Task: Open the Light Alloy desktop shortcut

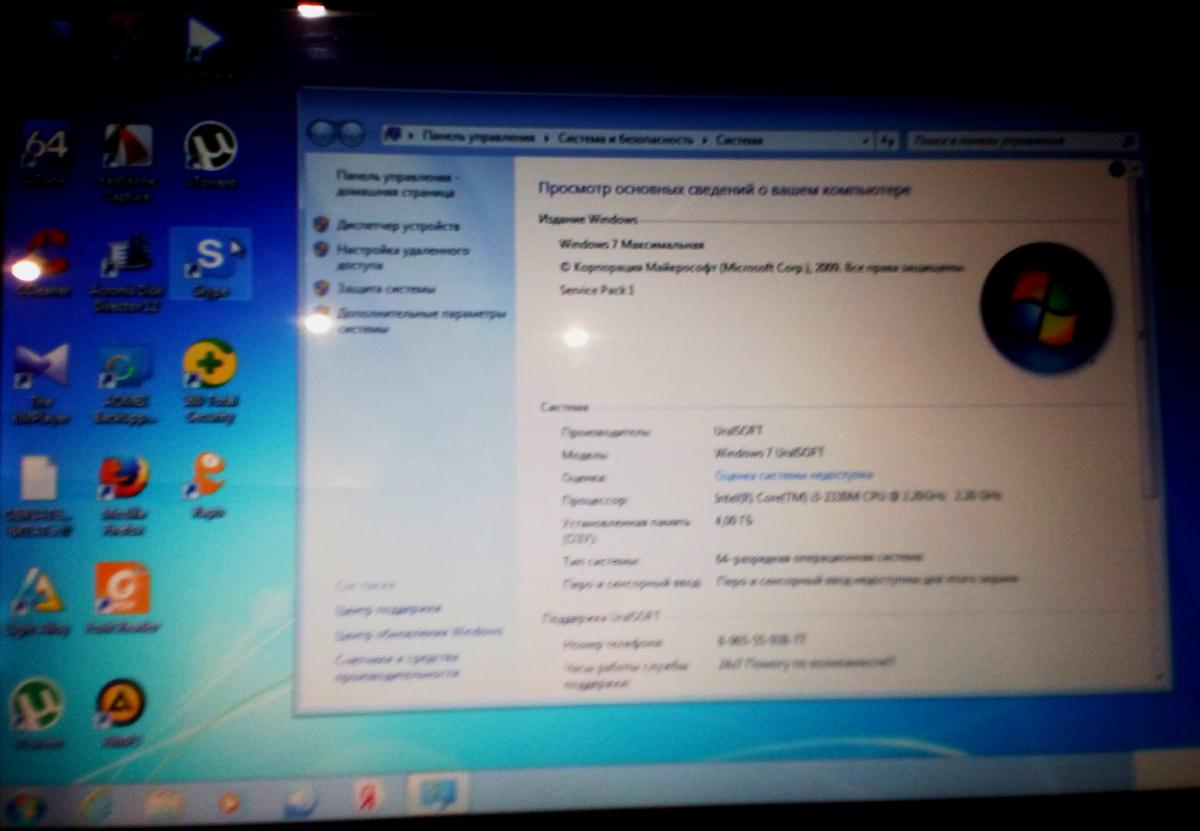Action: [x=38, y=601]
